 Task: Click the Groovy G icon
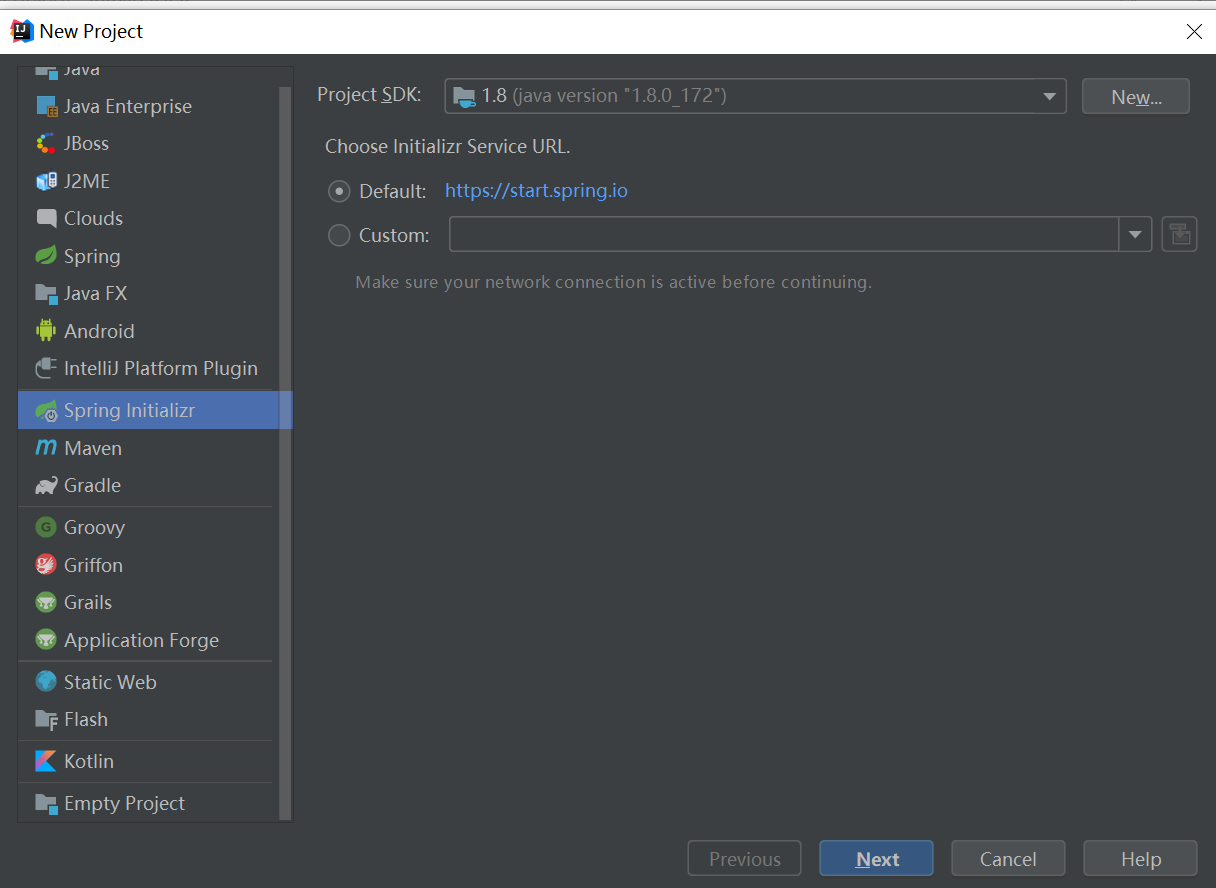[46, 527]
